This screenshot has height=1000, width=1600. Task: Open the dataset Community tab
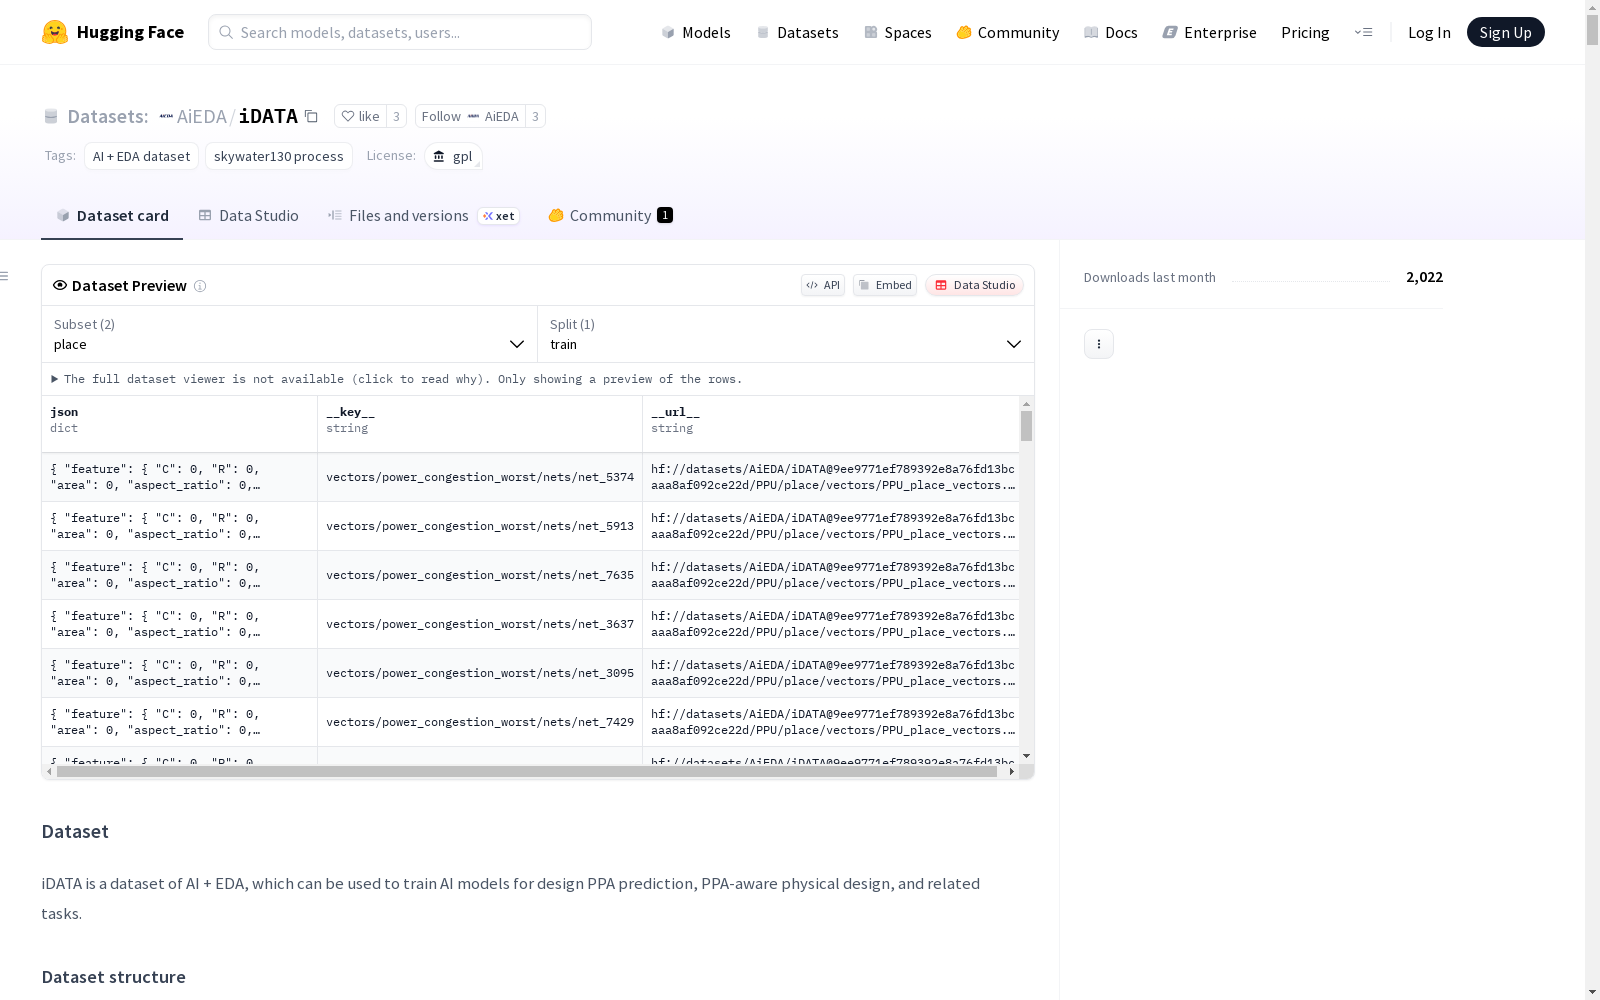click(610, 216)
